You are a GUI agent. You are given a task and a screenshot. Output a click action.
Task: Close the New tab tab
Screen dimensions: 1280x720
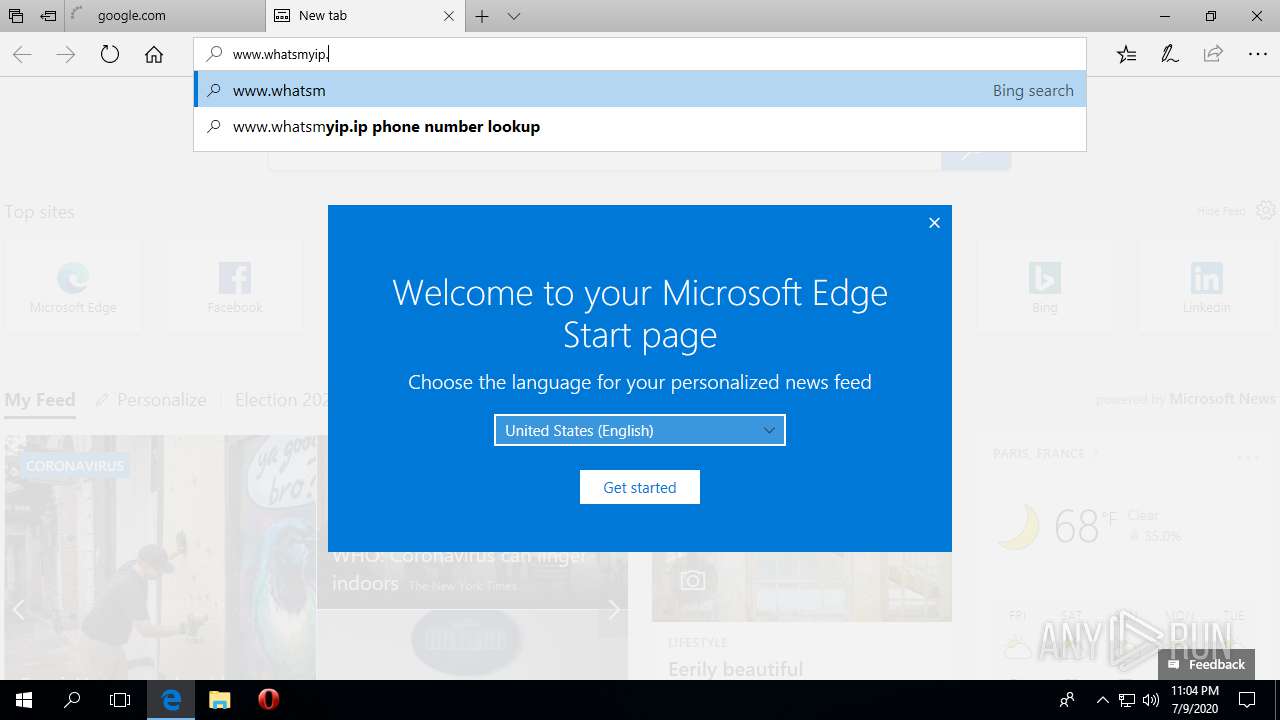[449, 16]
